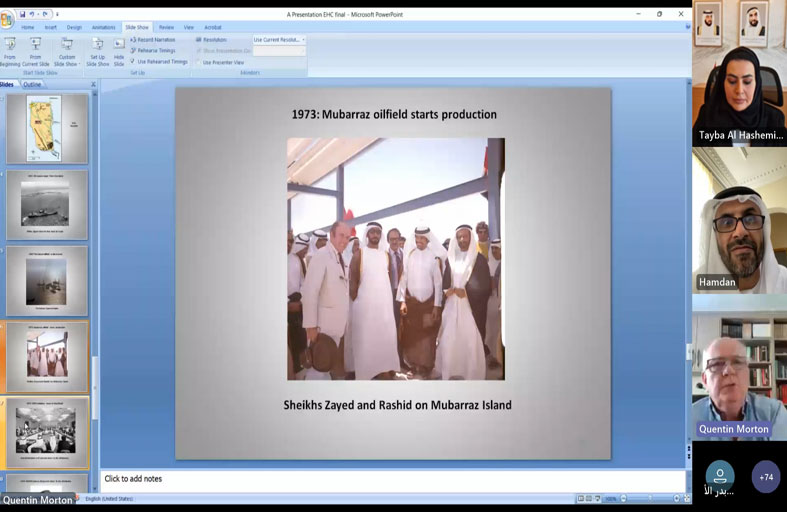
Task: Open Set Up Slide Show dialog
Action: (x=97, y=50)
